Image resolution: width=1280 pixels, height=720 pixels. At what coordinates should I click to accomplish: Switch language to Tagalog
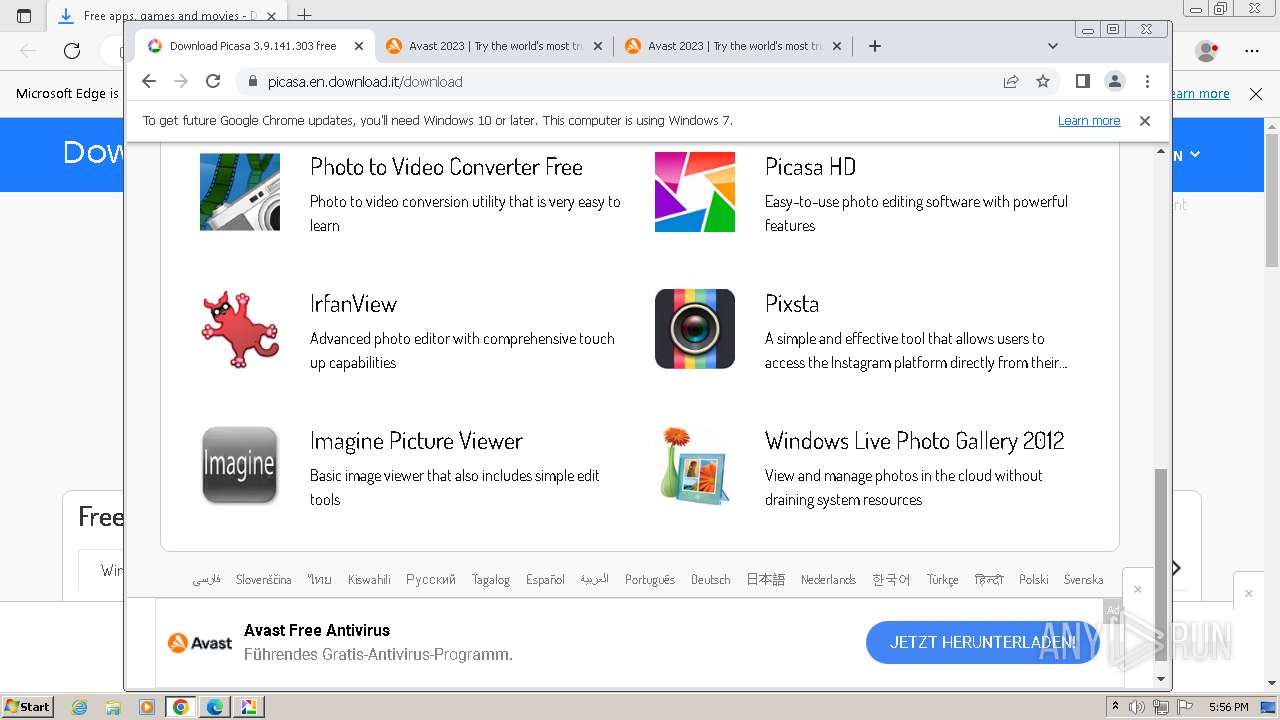[x=491, y=580]
